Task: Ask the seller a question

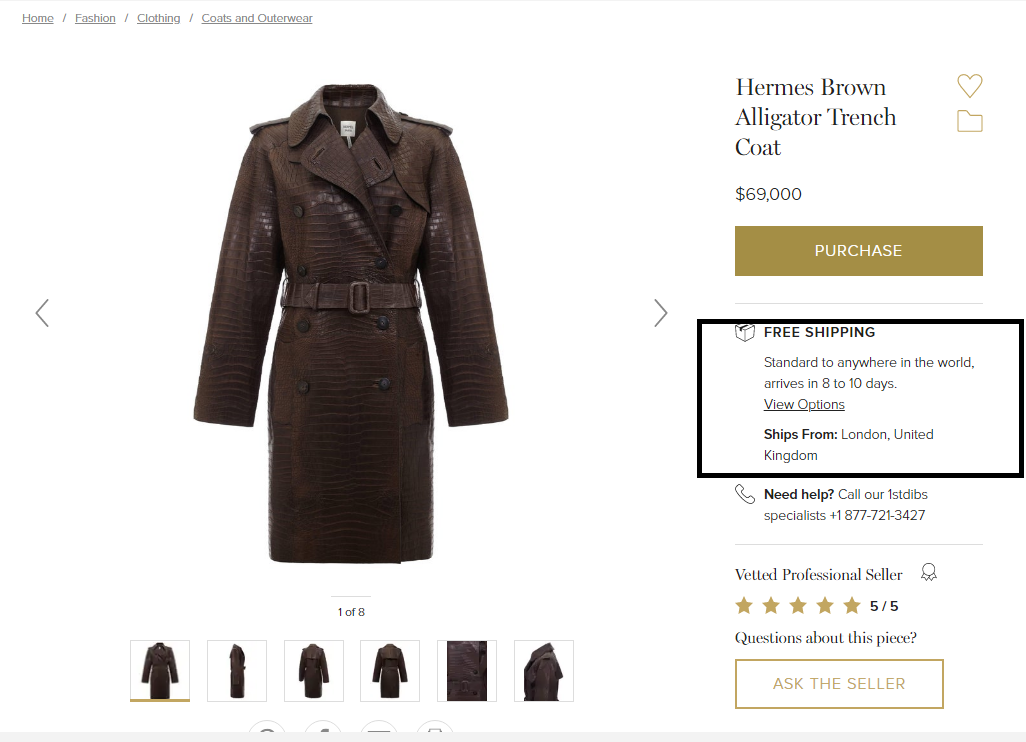Action: pos(839,684)
